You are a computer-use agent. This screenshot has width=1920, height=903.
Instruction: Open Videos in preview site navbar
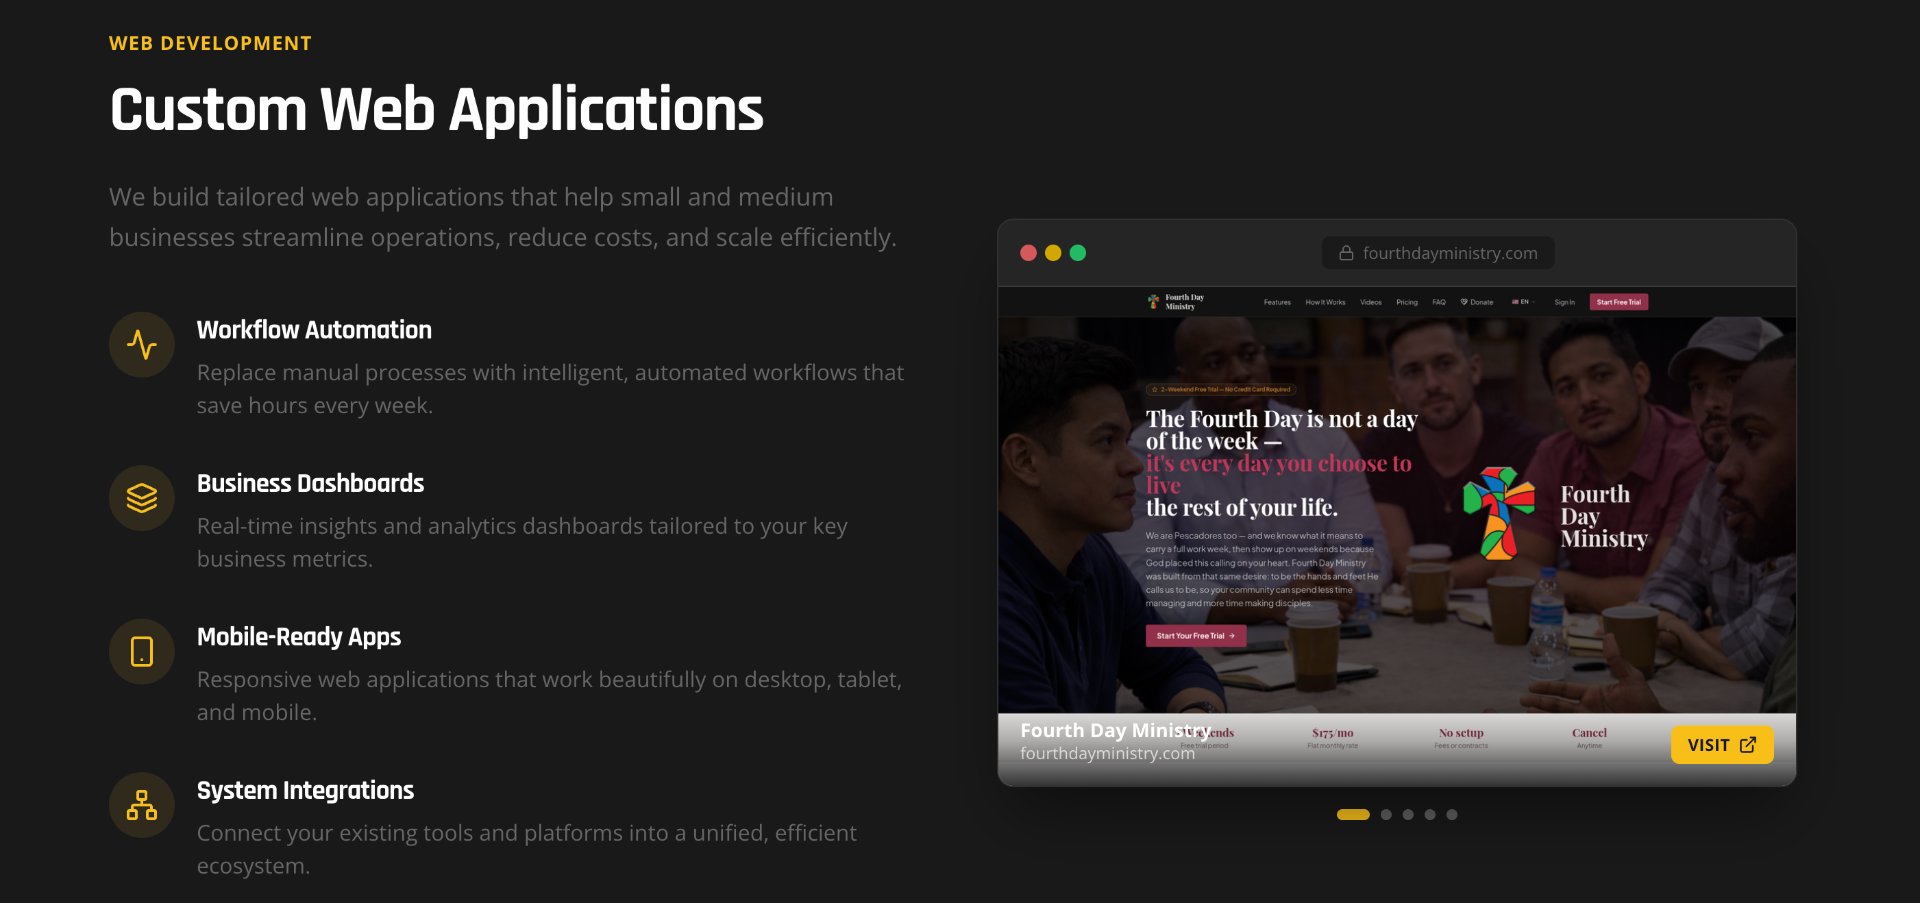pos(1371,302)
